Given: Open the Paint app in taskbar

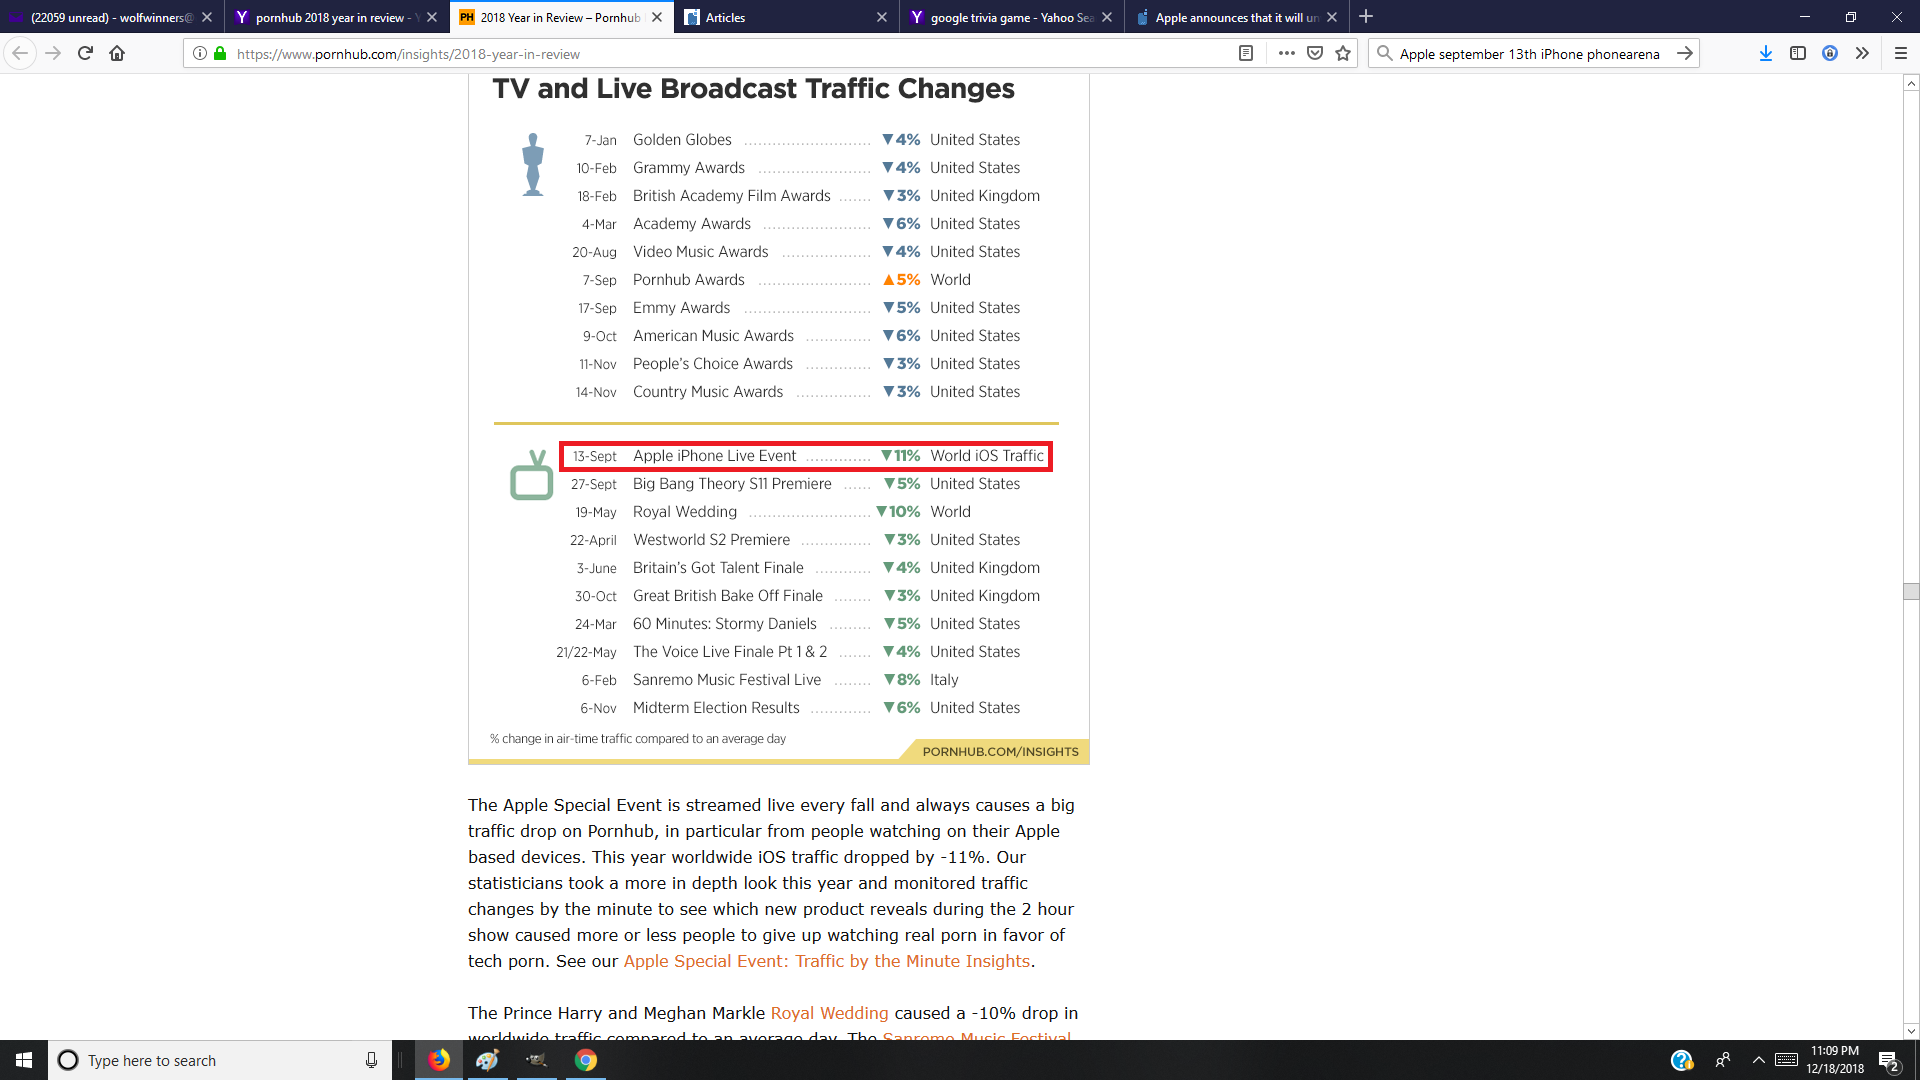Looking at the screenshot, I should [x=488, y=1060].
